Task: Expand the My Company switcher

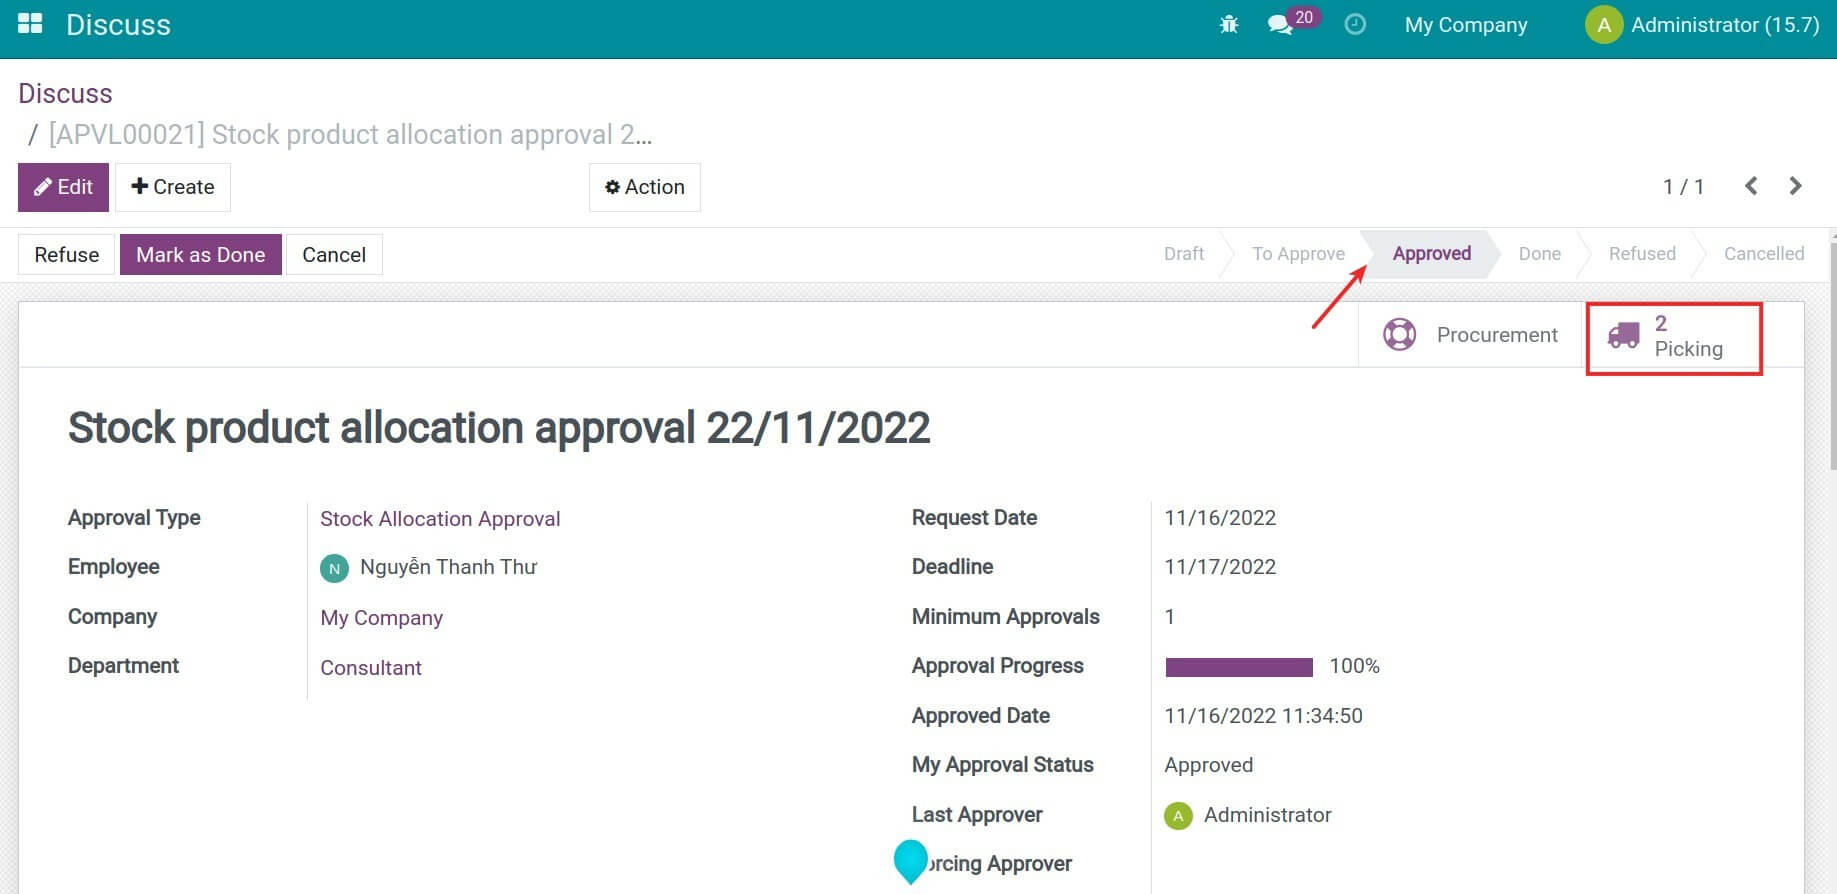Action: click(x=1465, y=25)
